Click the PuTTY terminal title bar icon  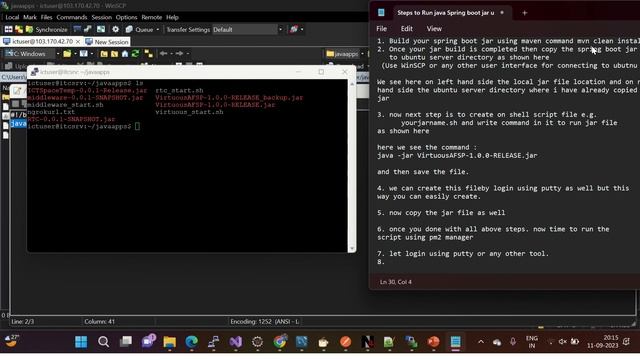pos(34,72)
